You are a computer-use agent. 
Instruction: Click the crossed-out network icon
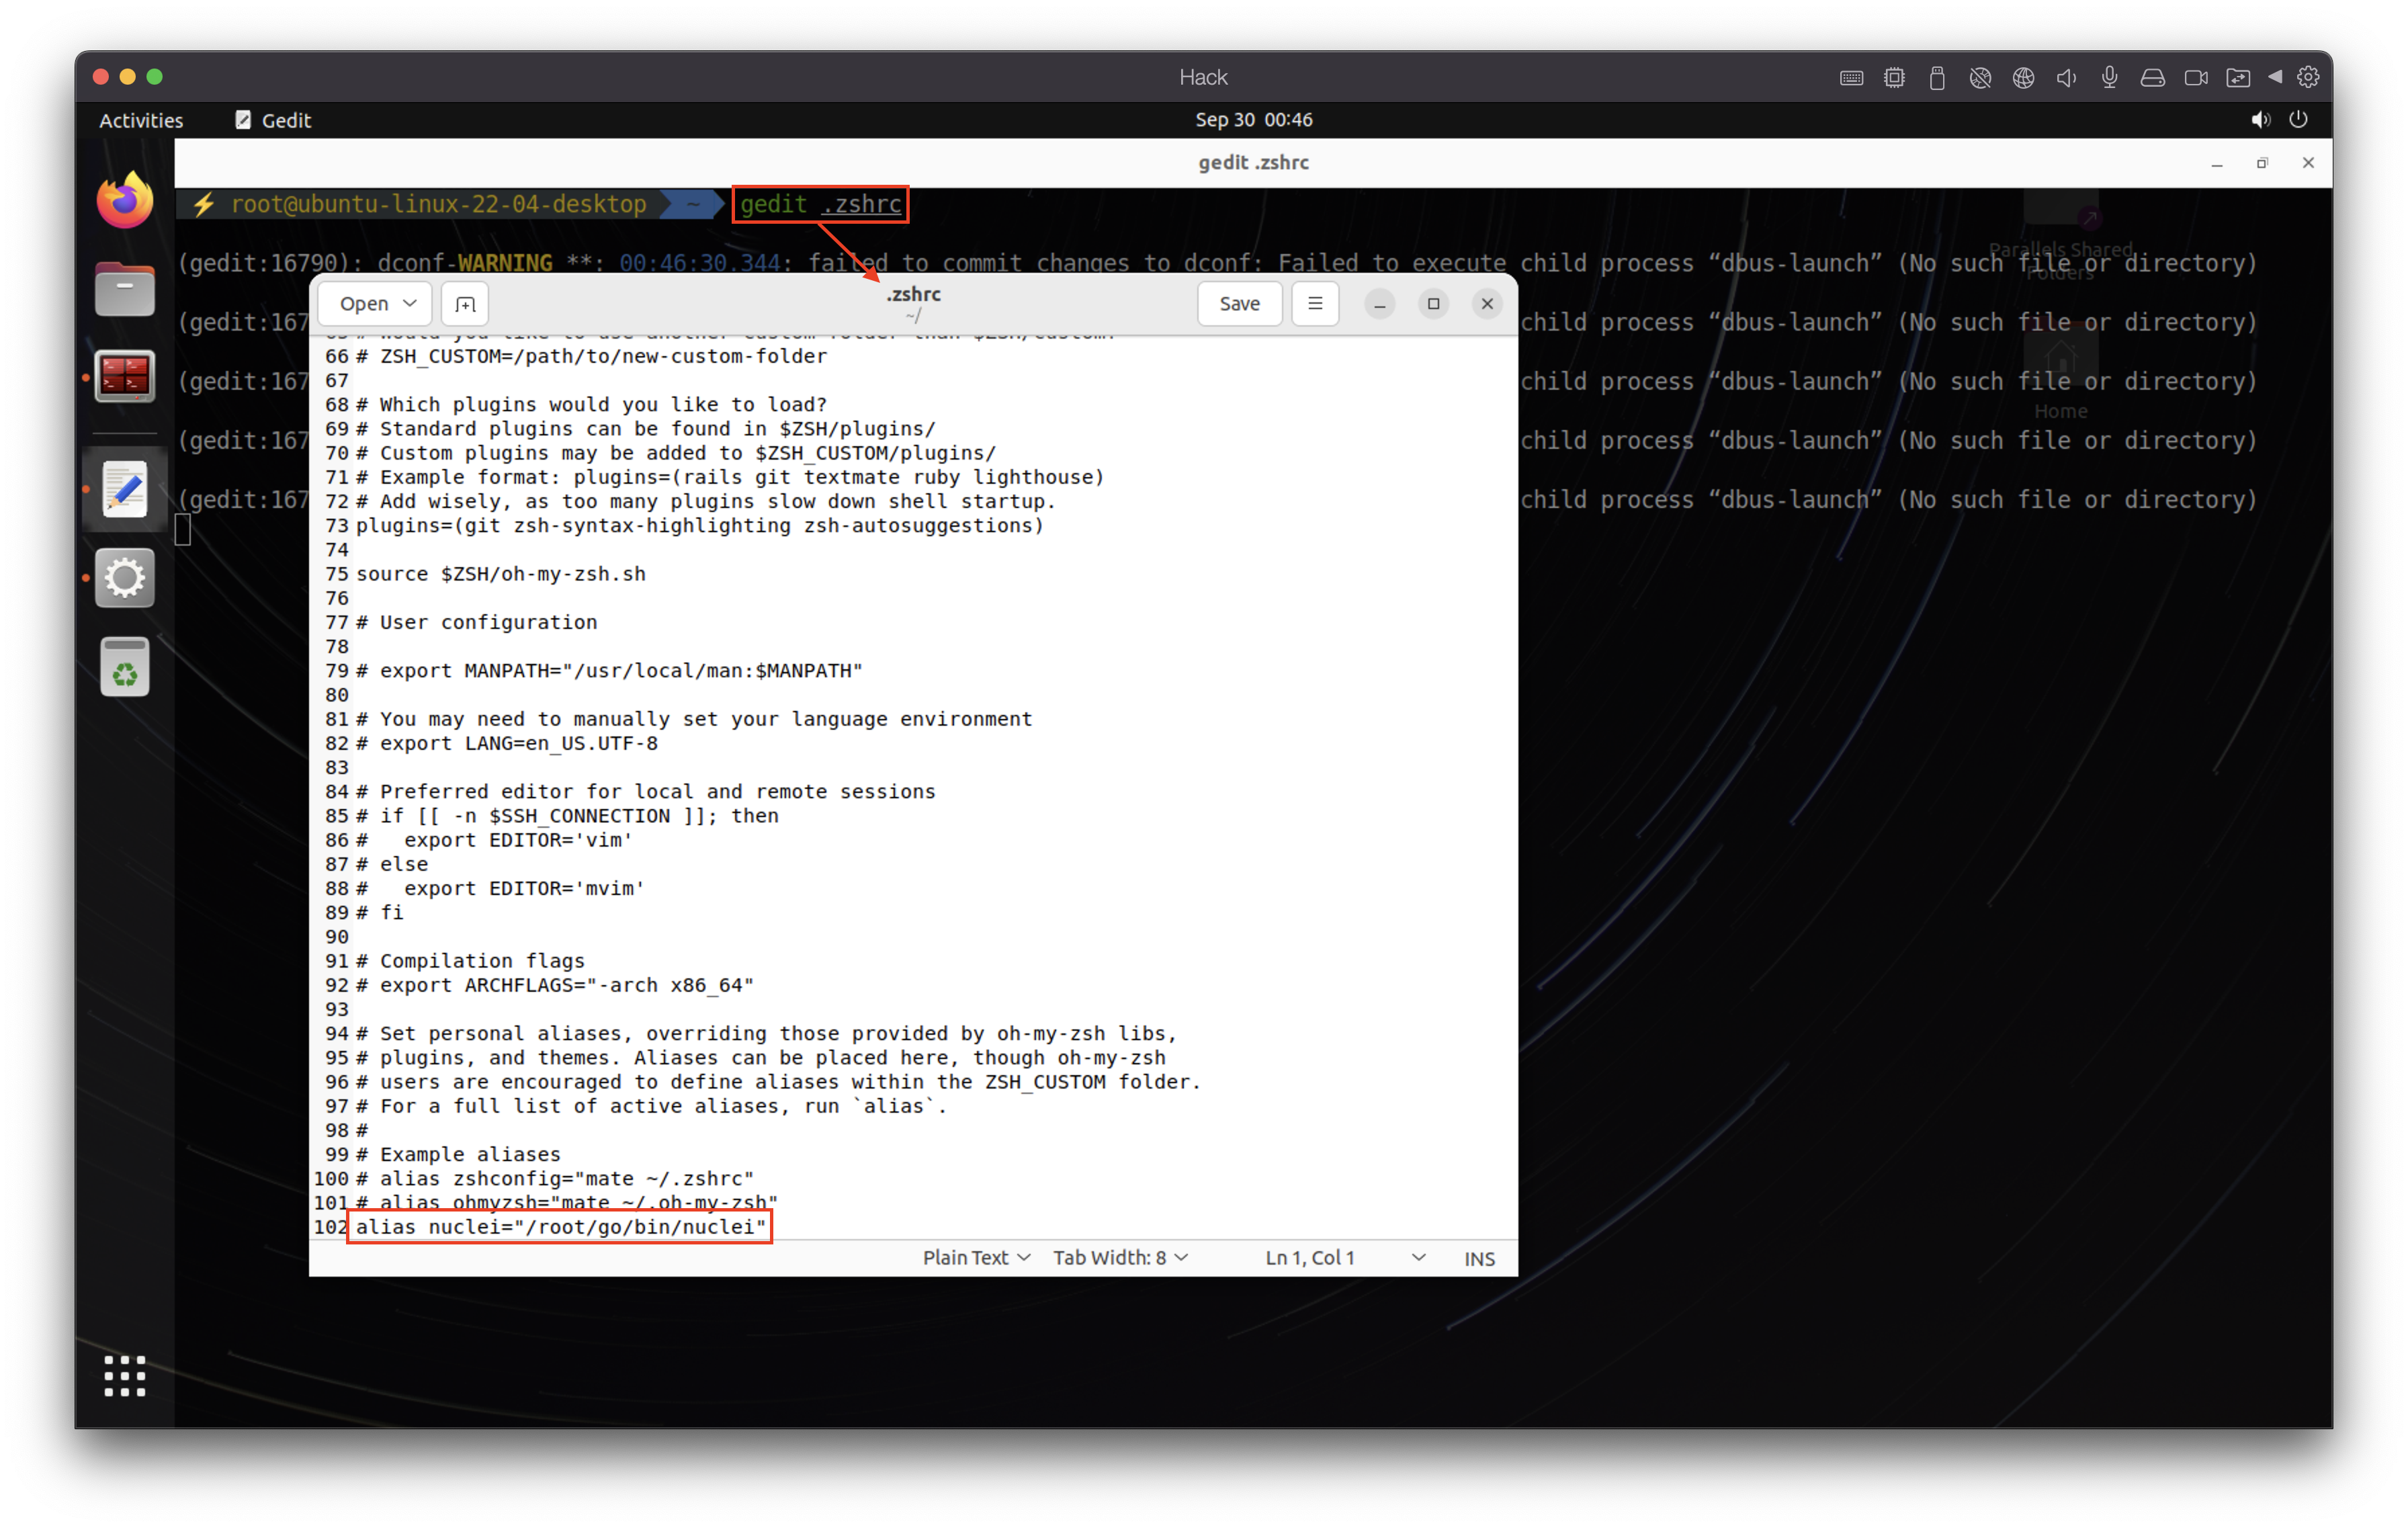click(x=1980, y=78)
